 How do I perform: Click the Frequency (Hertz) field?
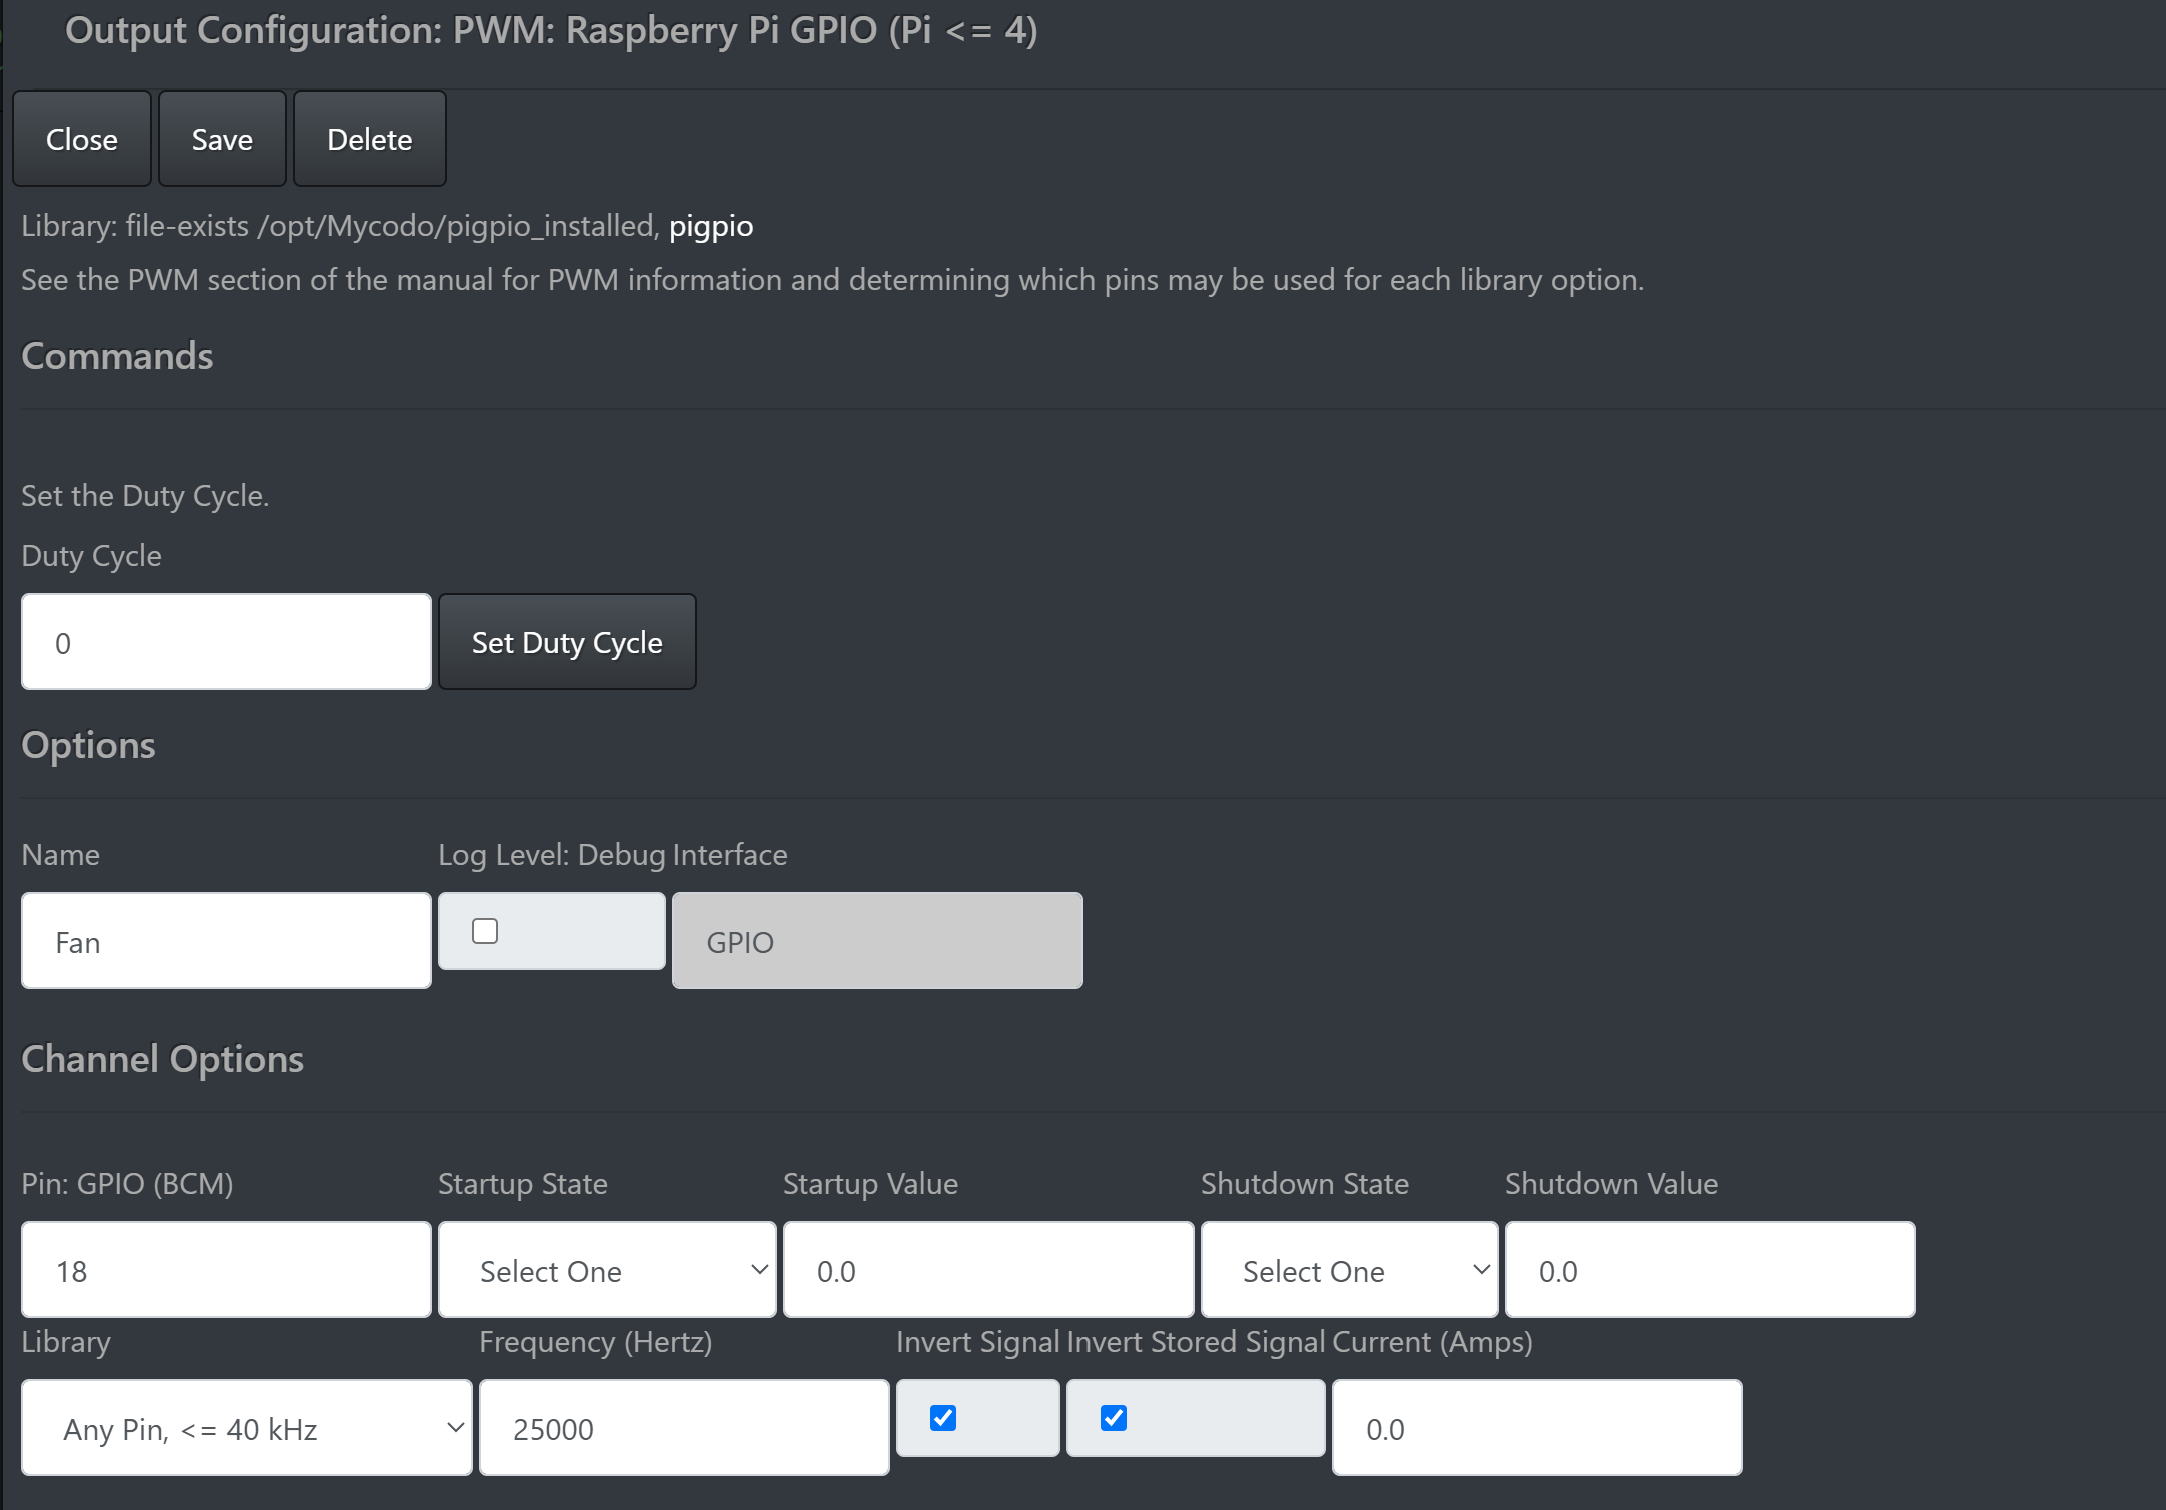[x=684, y=1428]
